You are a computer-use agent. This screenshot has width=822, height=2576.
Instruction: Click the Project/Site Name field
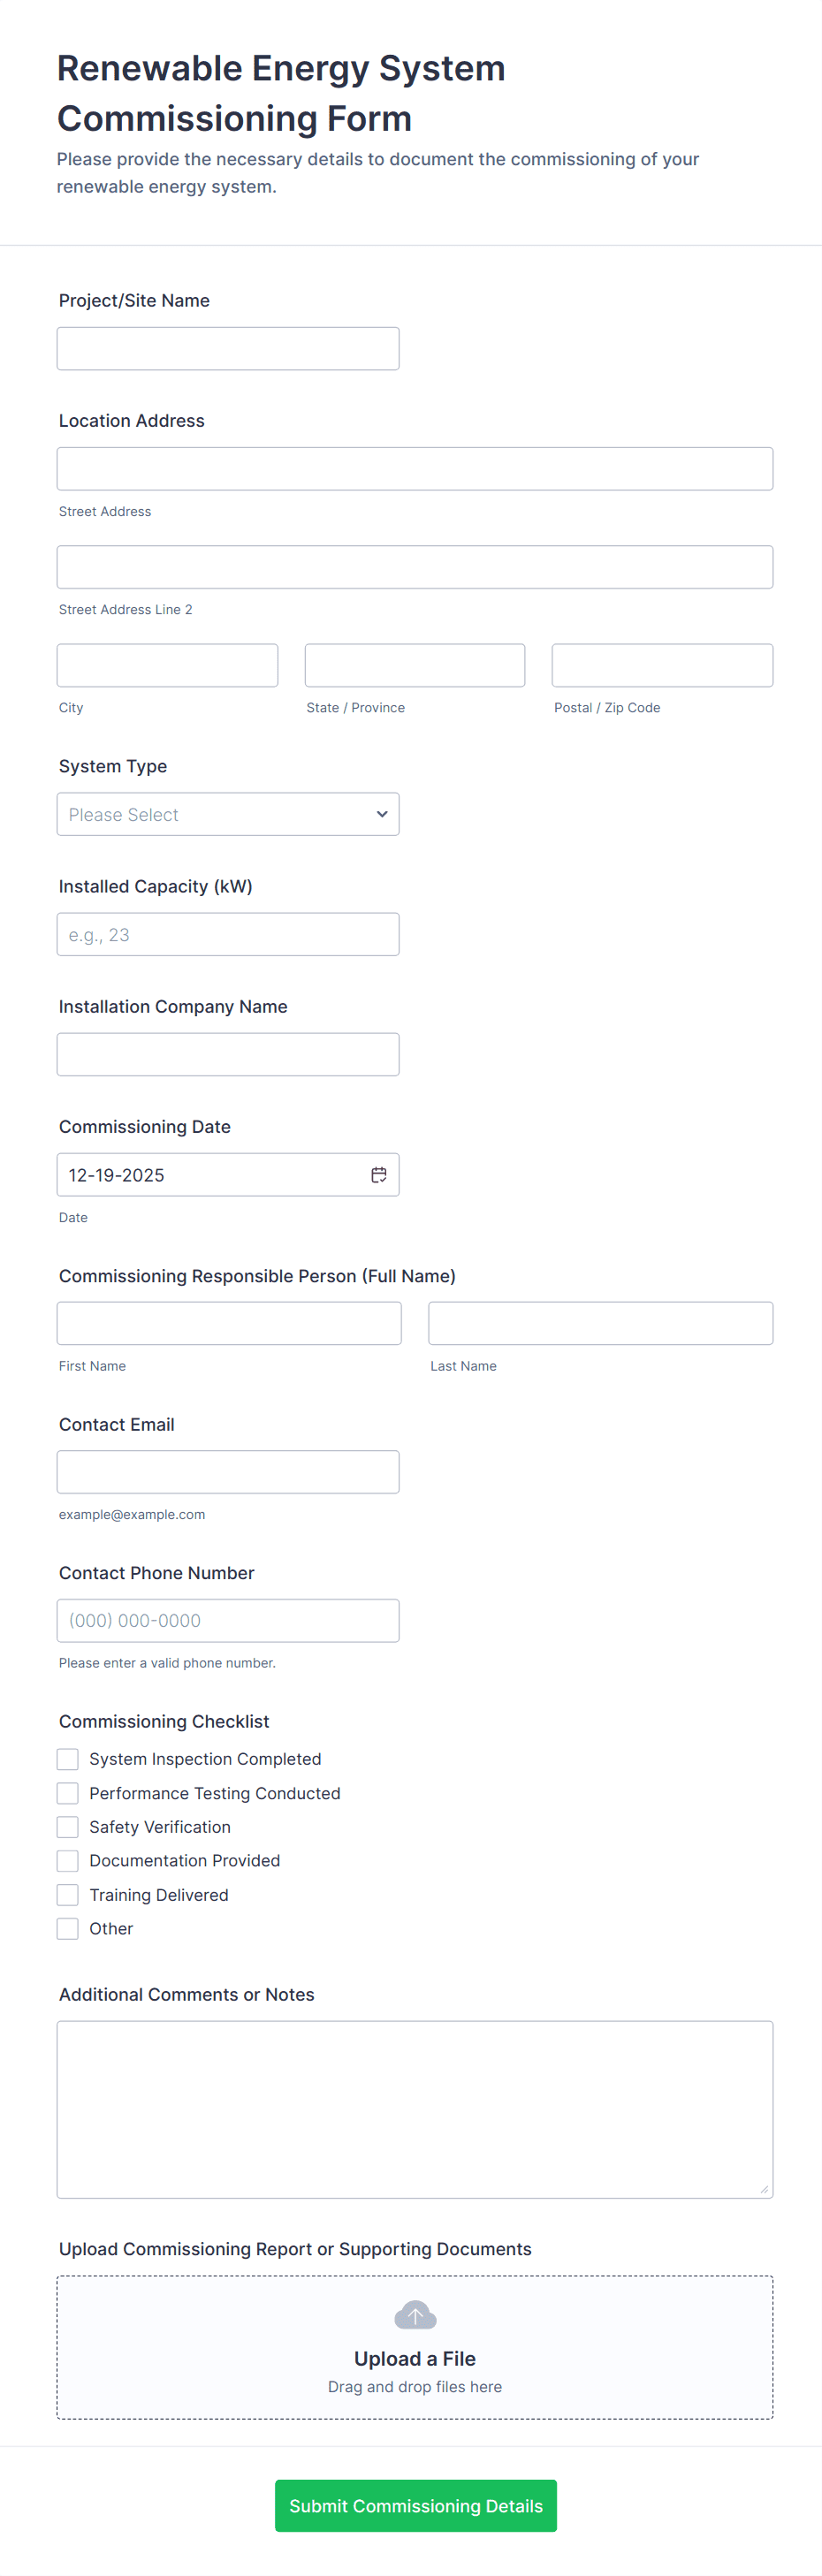coord(228,348)
